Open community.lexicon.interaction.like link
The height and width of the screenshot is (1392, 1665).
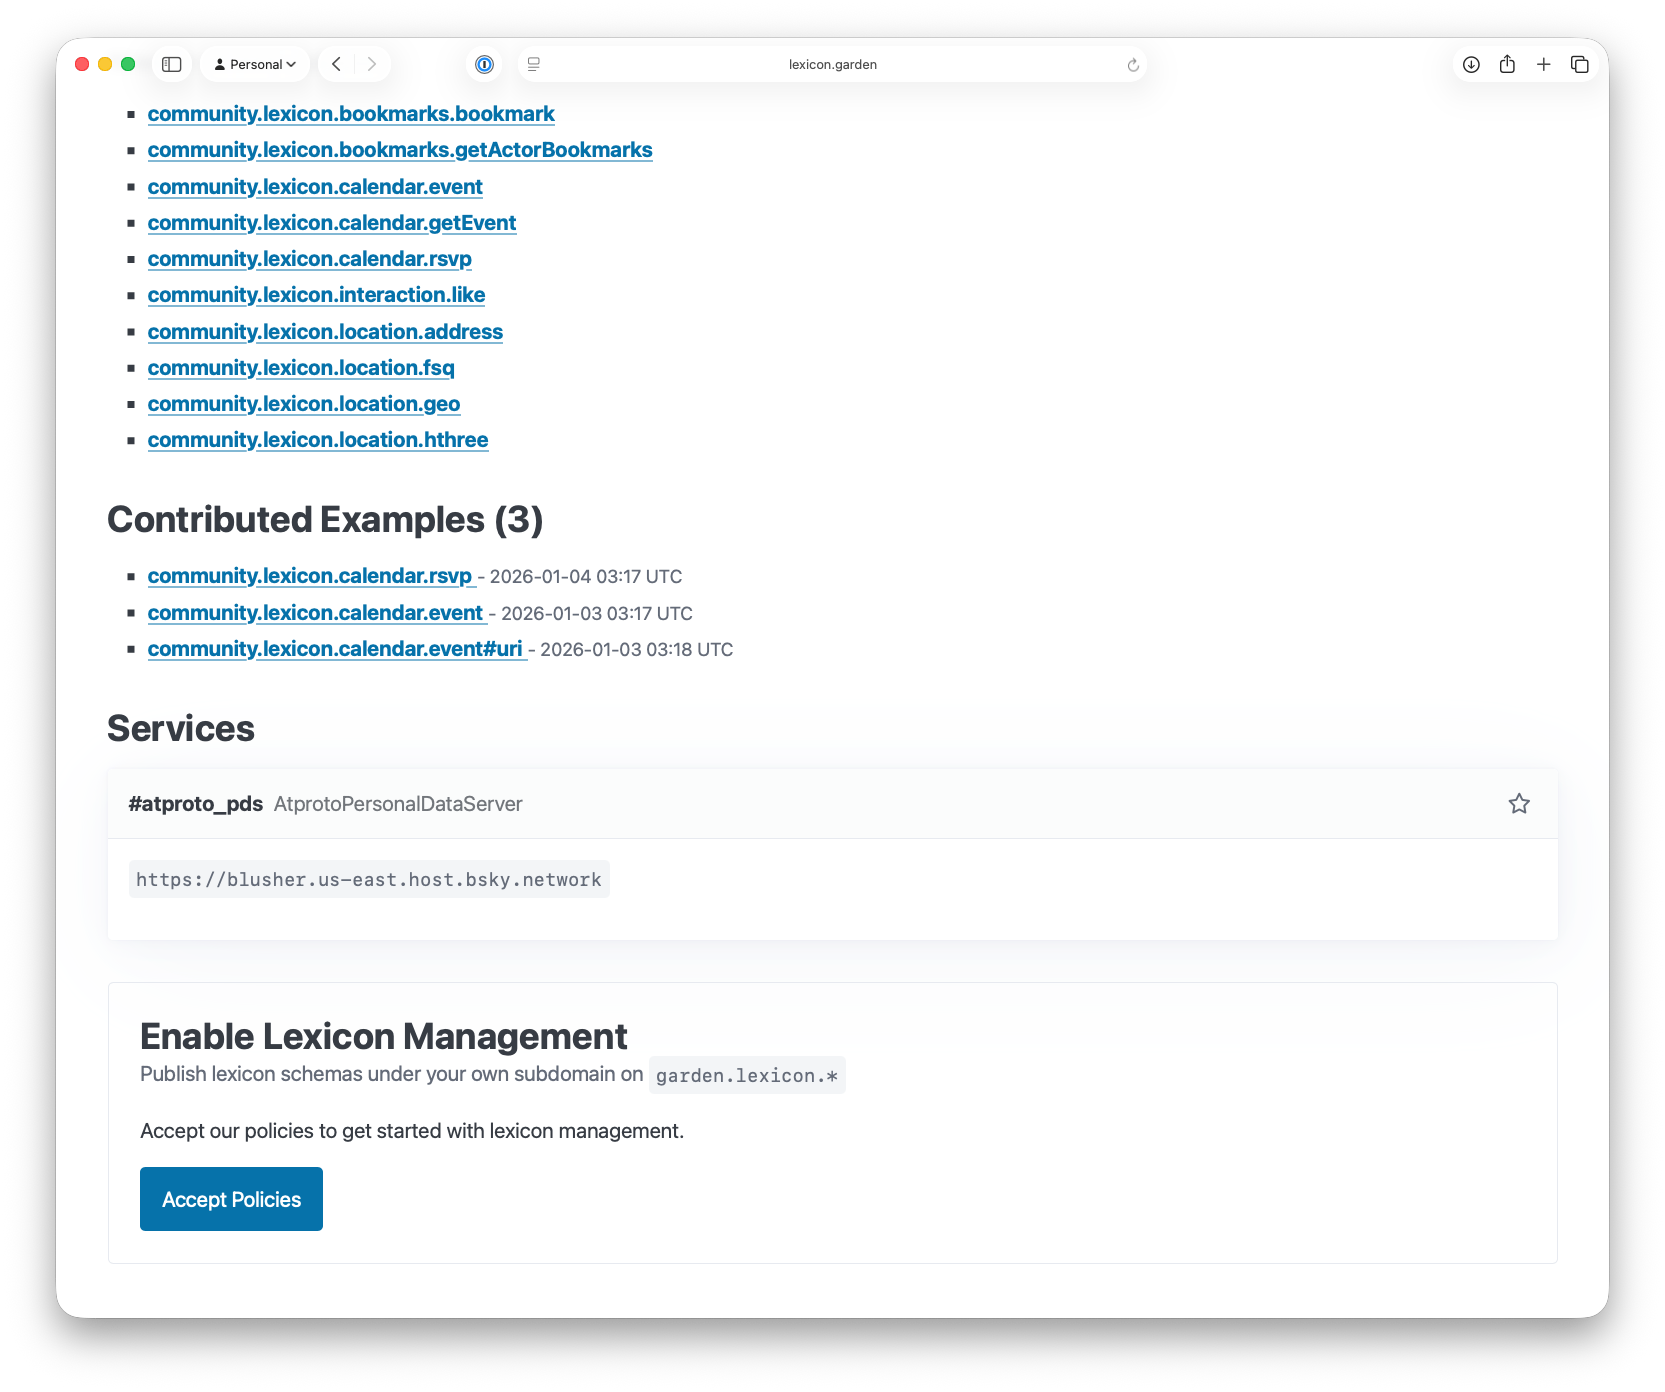click(316, 295)
